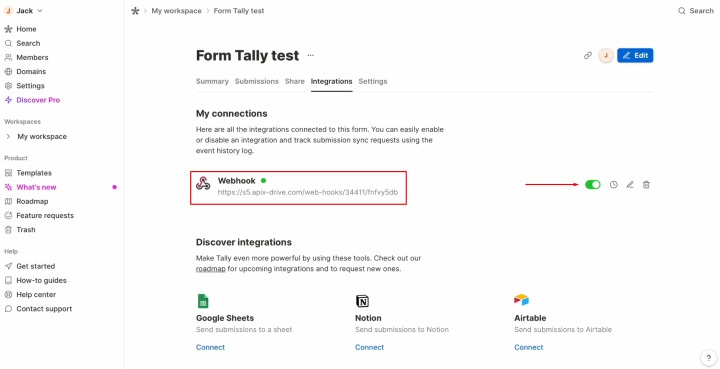Click the Trash bin icon in sidebar
The image size is (720, 369).
pos(8,230)
